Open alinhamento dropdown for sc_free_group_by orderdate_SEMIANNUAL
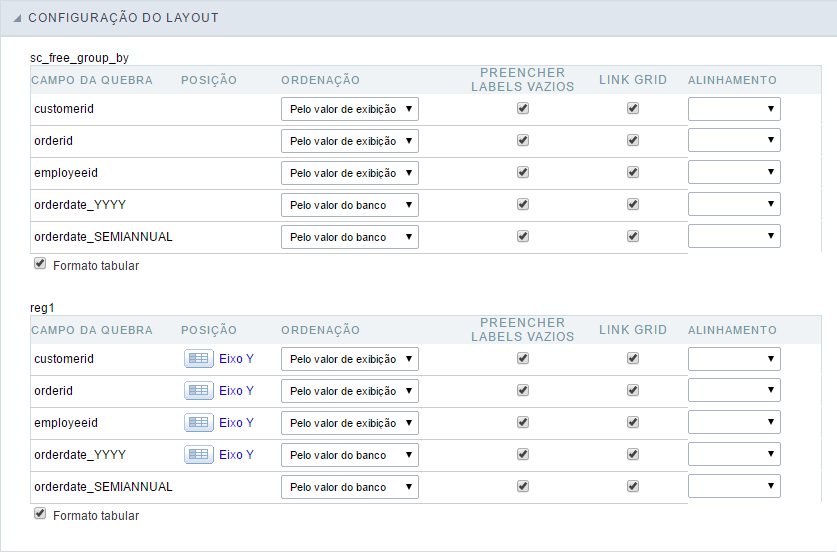The height and width of the screenshot is (552, 837). click(x=734, y=236)
